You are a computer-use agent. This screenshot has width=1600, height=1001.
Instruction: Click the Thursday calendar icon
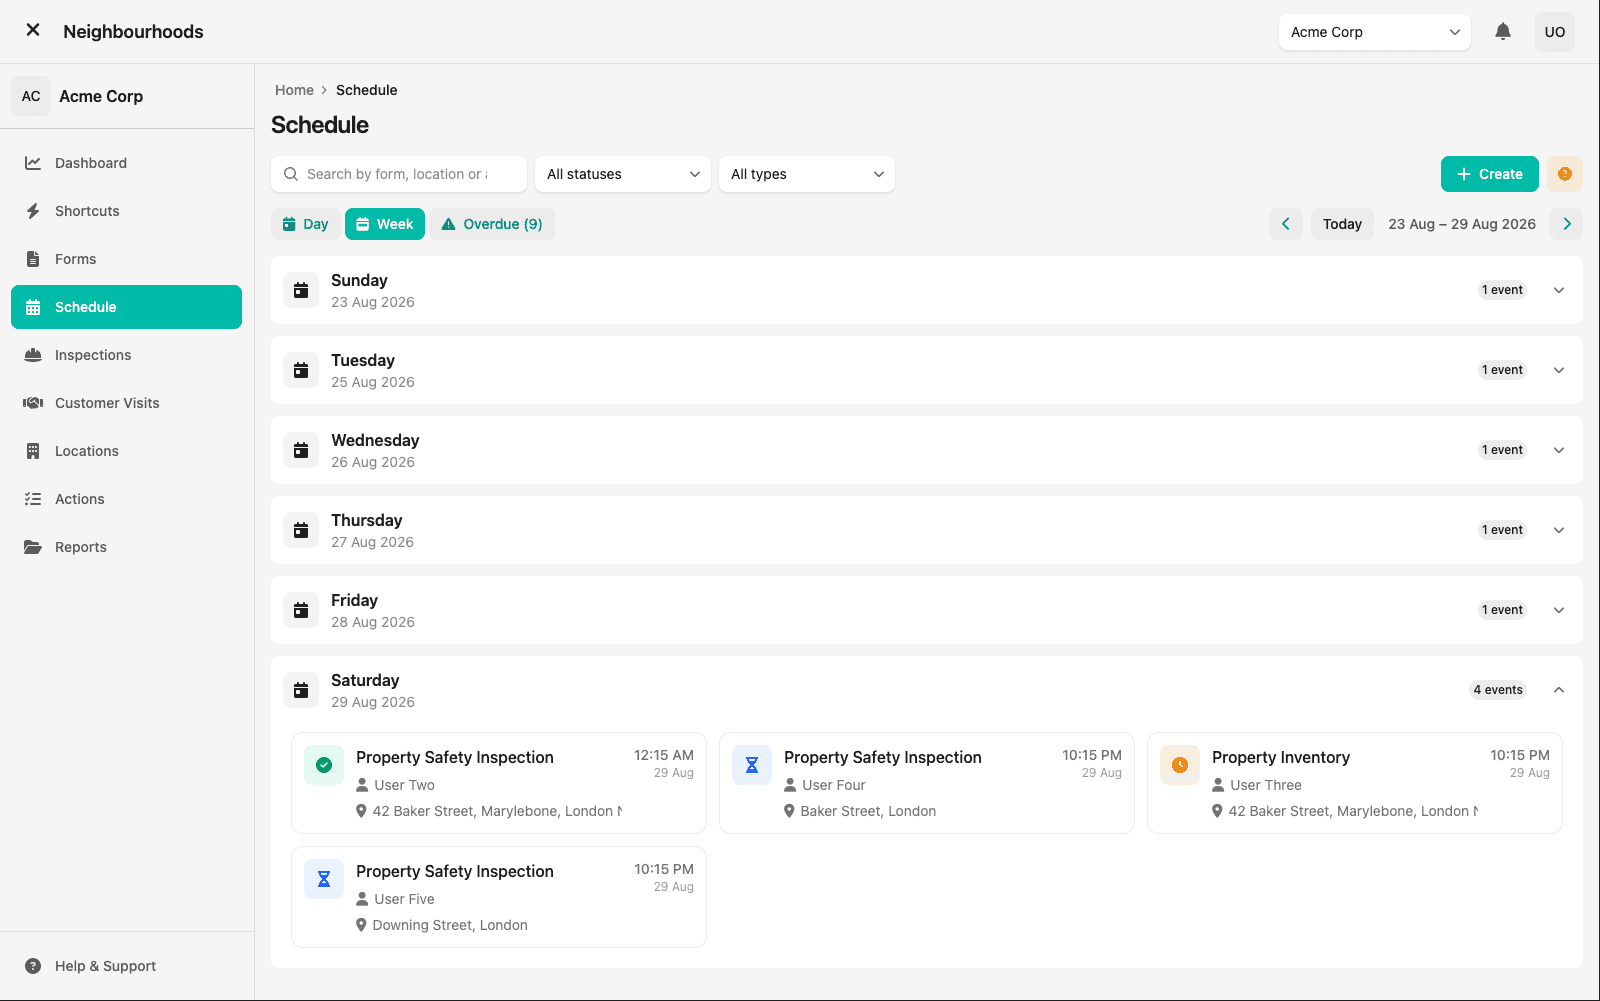(x=301, y=530)
